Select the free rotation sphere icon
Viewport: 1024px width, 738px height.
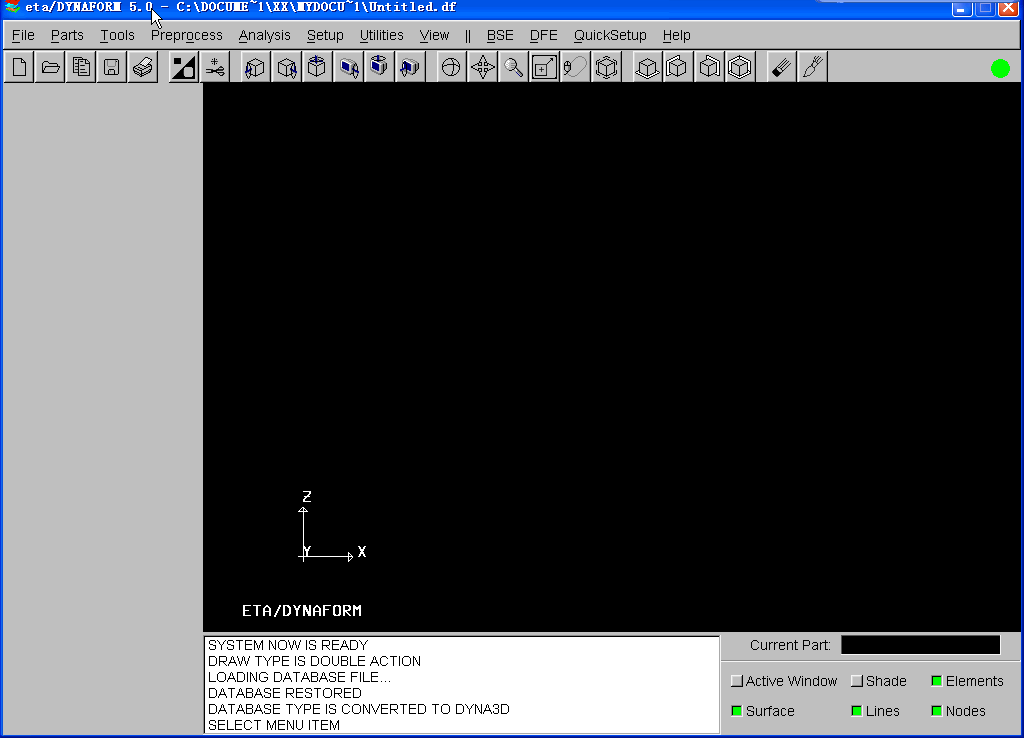pos(451,67)
